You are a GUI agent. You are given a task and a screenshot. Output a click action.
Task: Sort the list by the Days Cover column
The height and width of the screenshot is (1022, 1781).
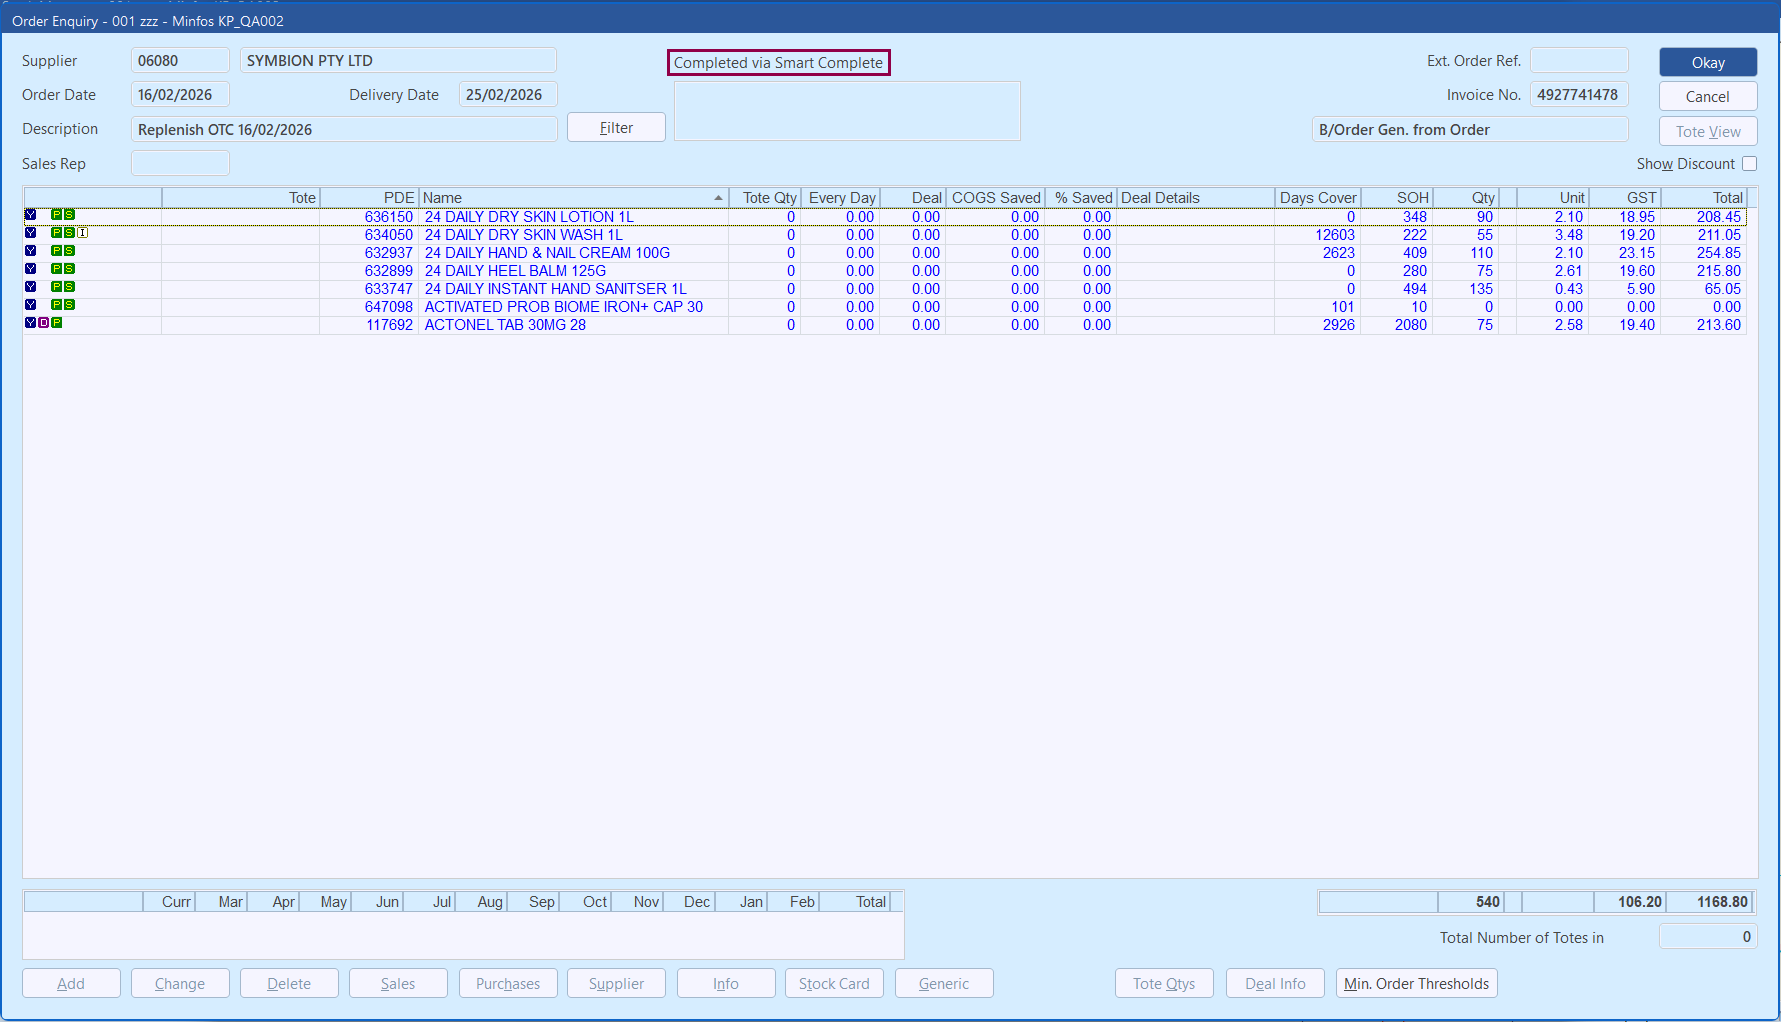1317,198
